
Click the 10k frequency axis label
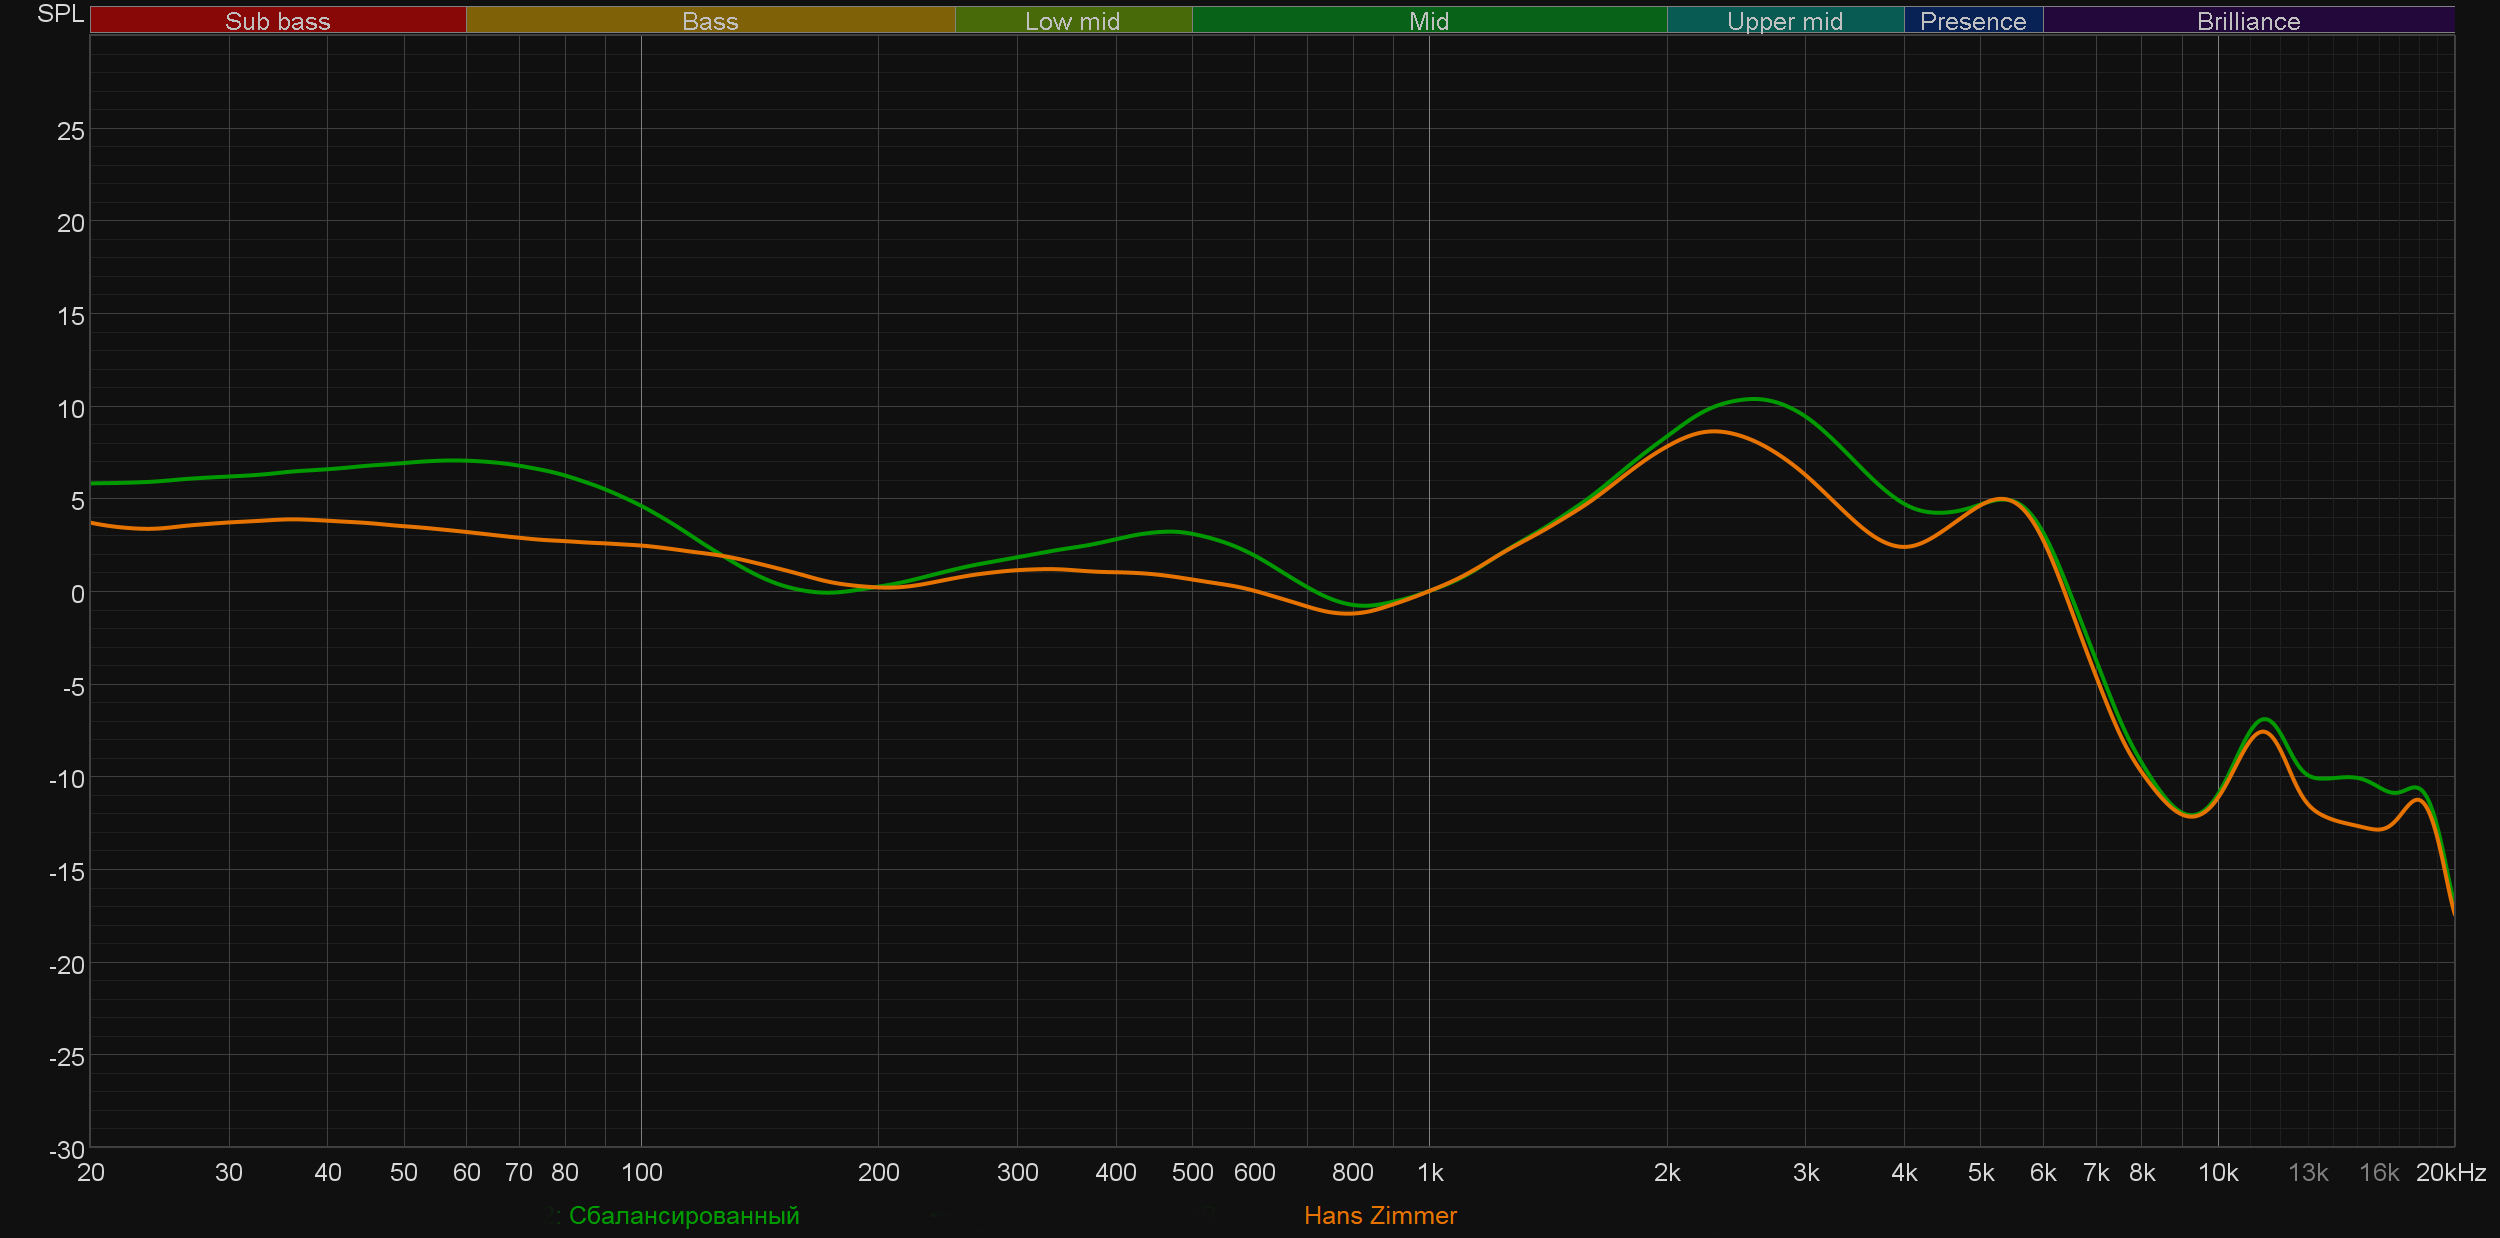(2217, 1173)
